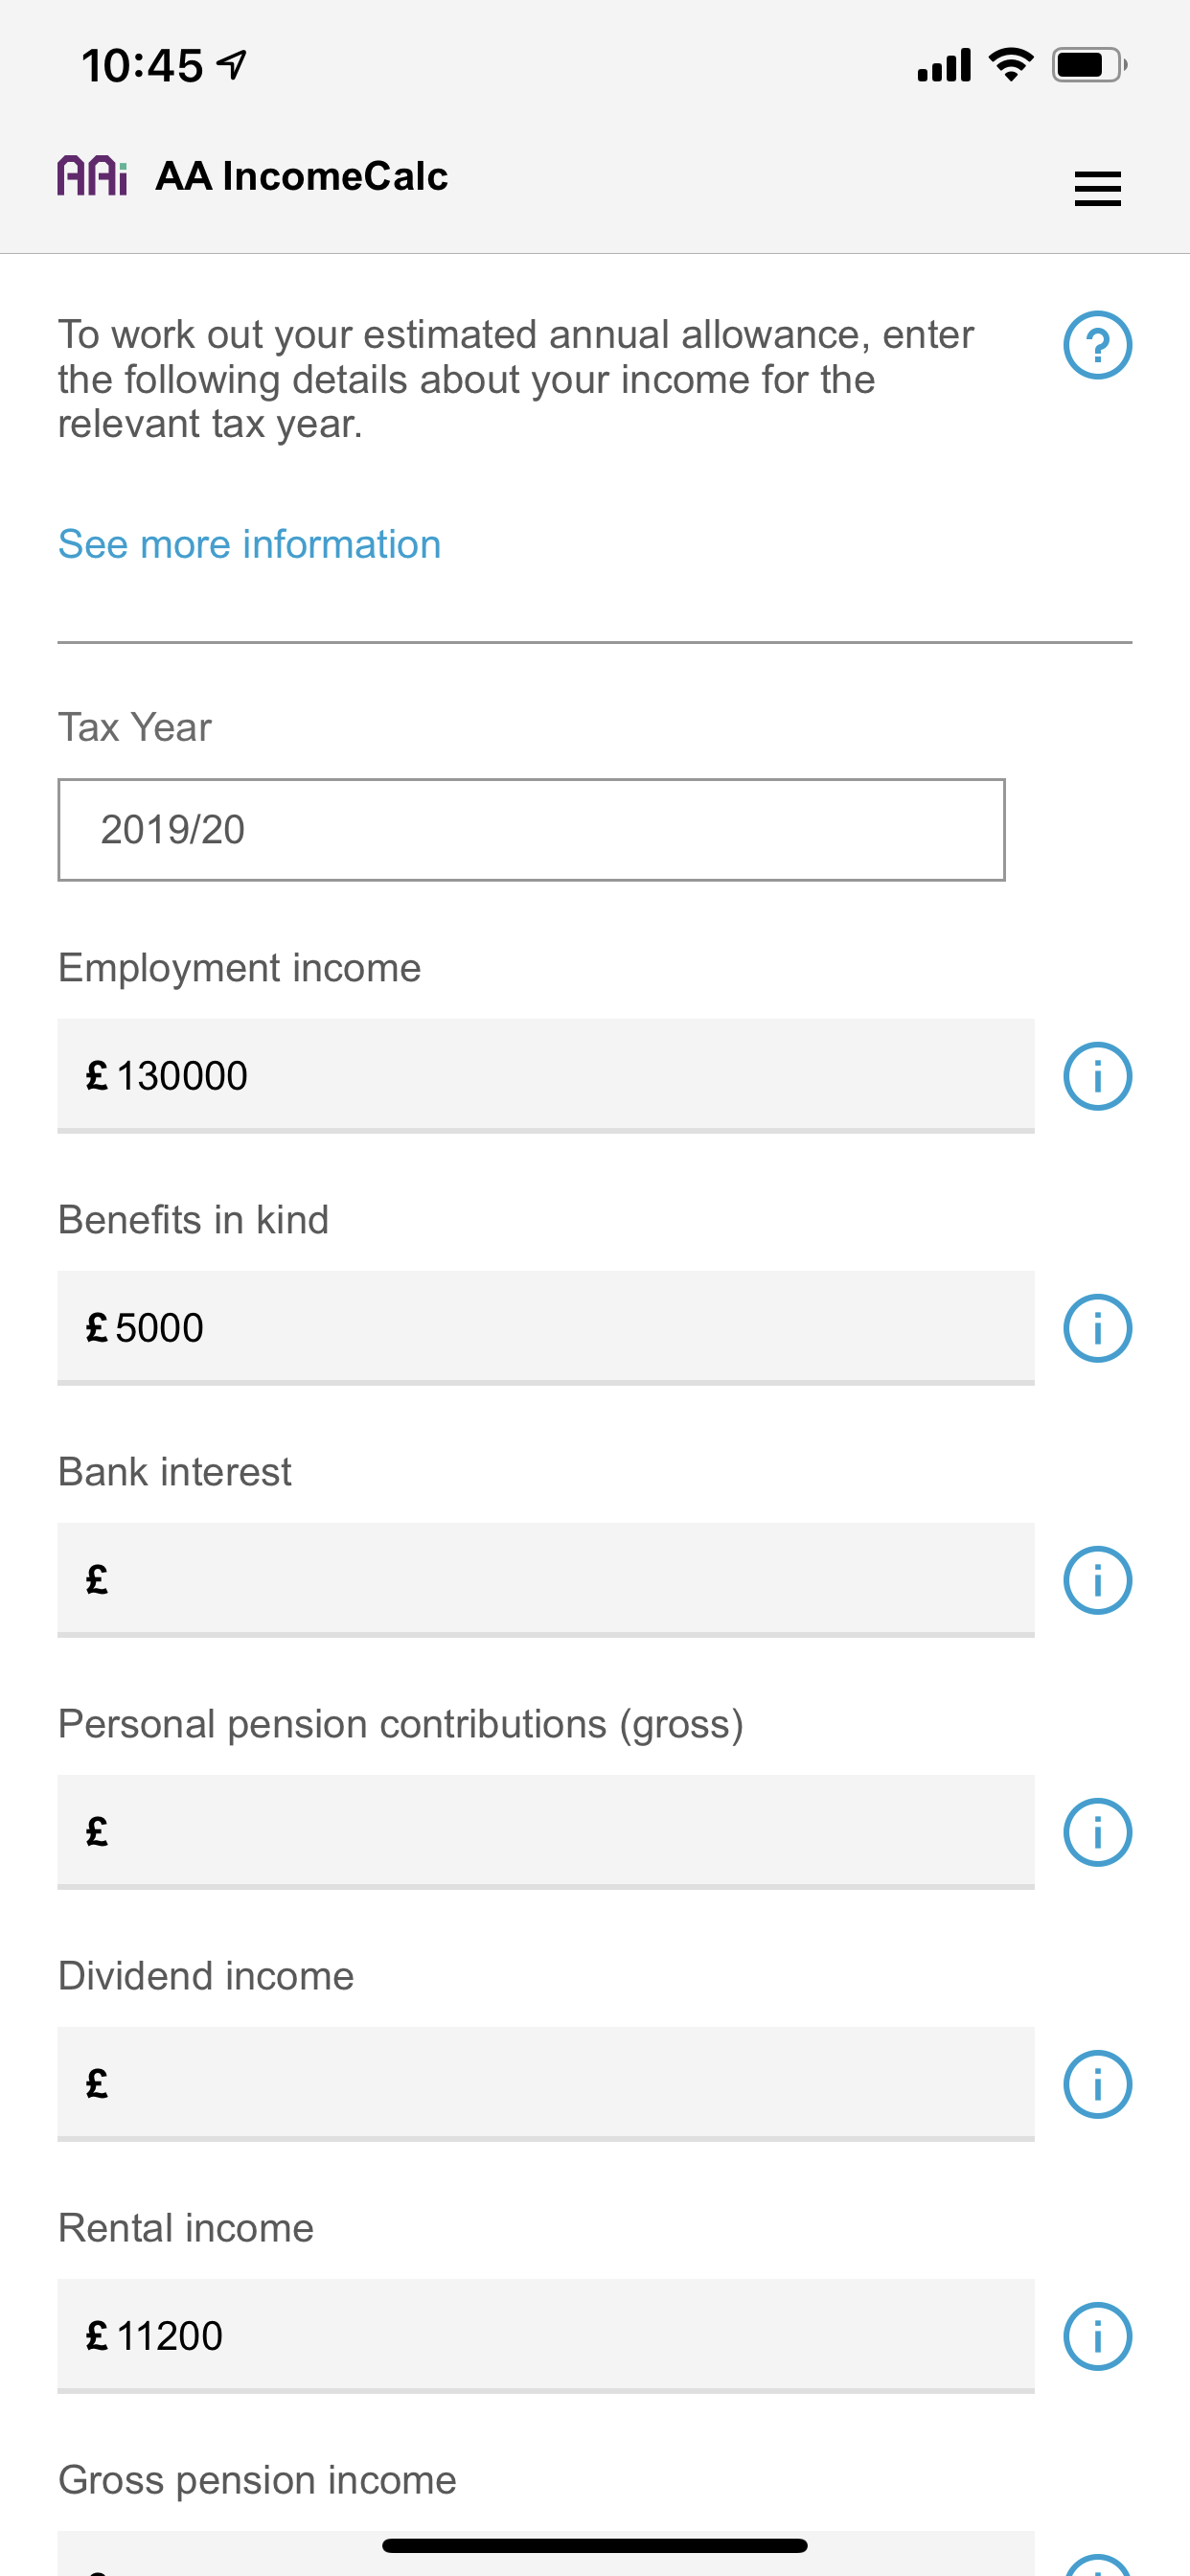1190x2576 pixels.
Task: Follow the See more information link
Action: [249, 545]
